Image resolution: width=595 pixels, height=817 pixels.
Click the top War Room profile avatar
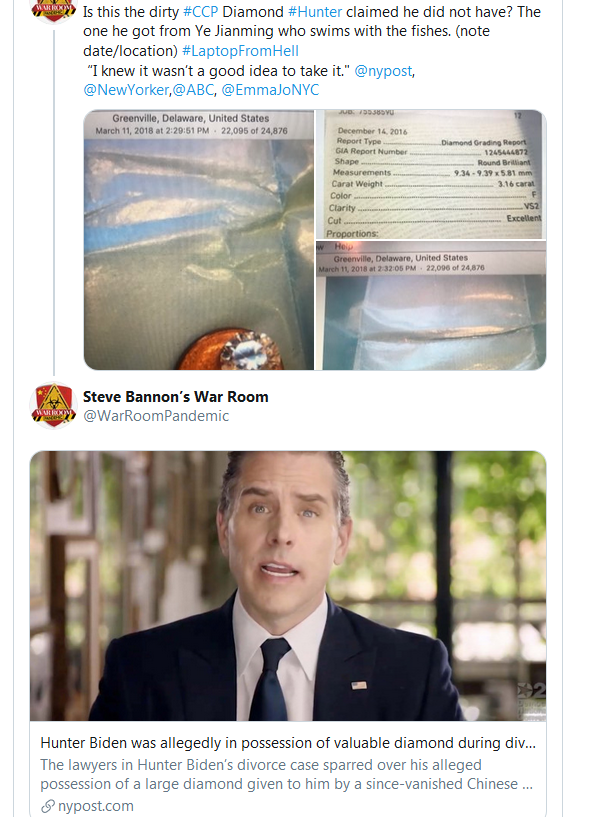pyautogui.click(x=53, y=10)
